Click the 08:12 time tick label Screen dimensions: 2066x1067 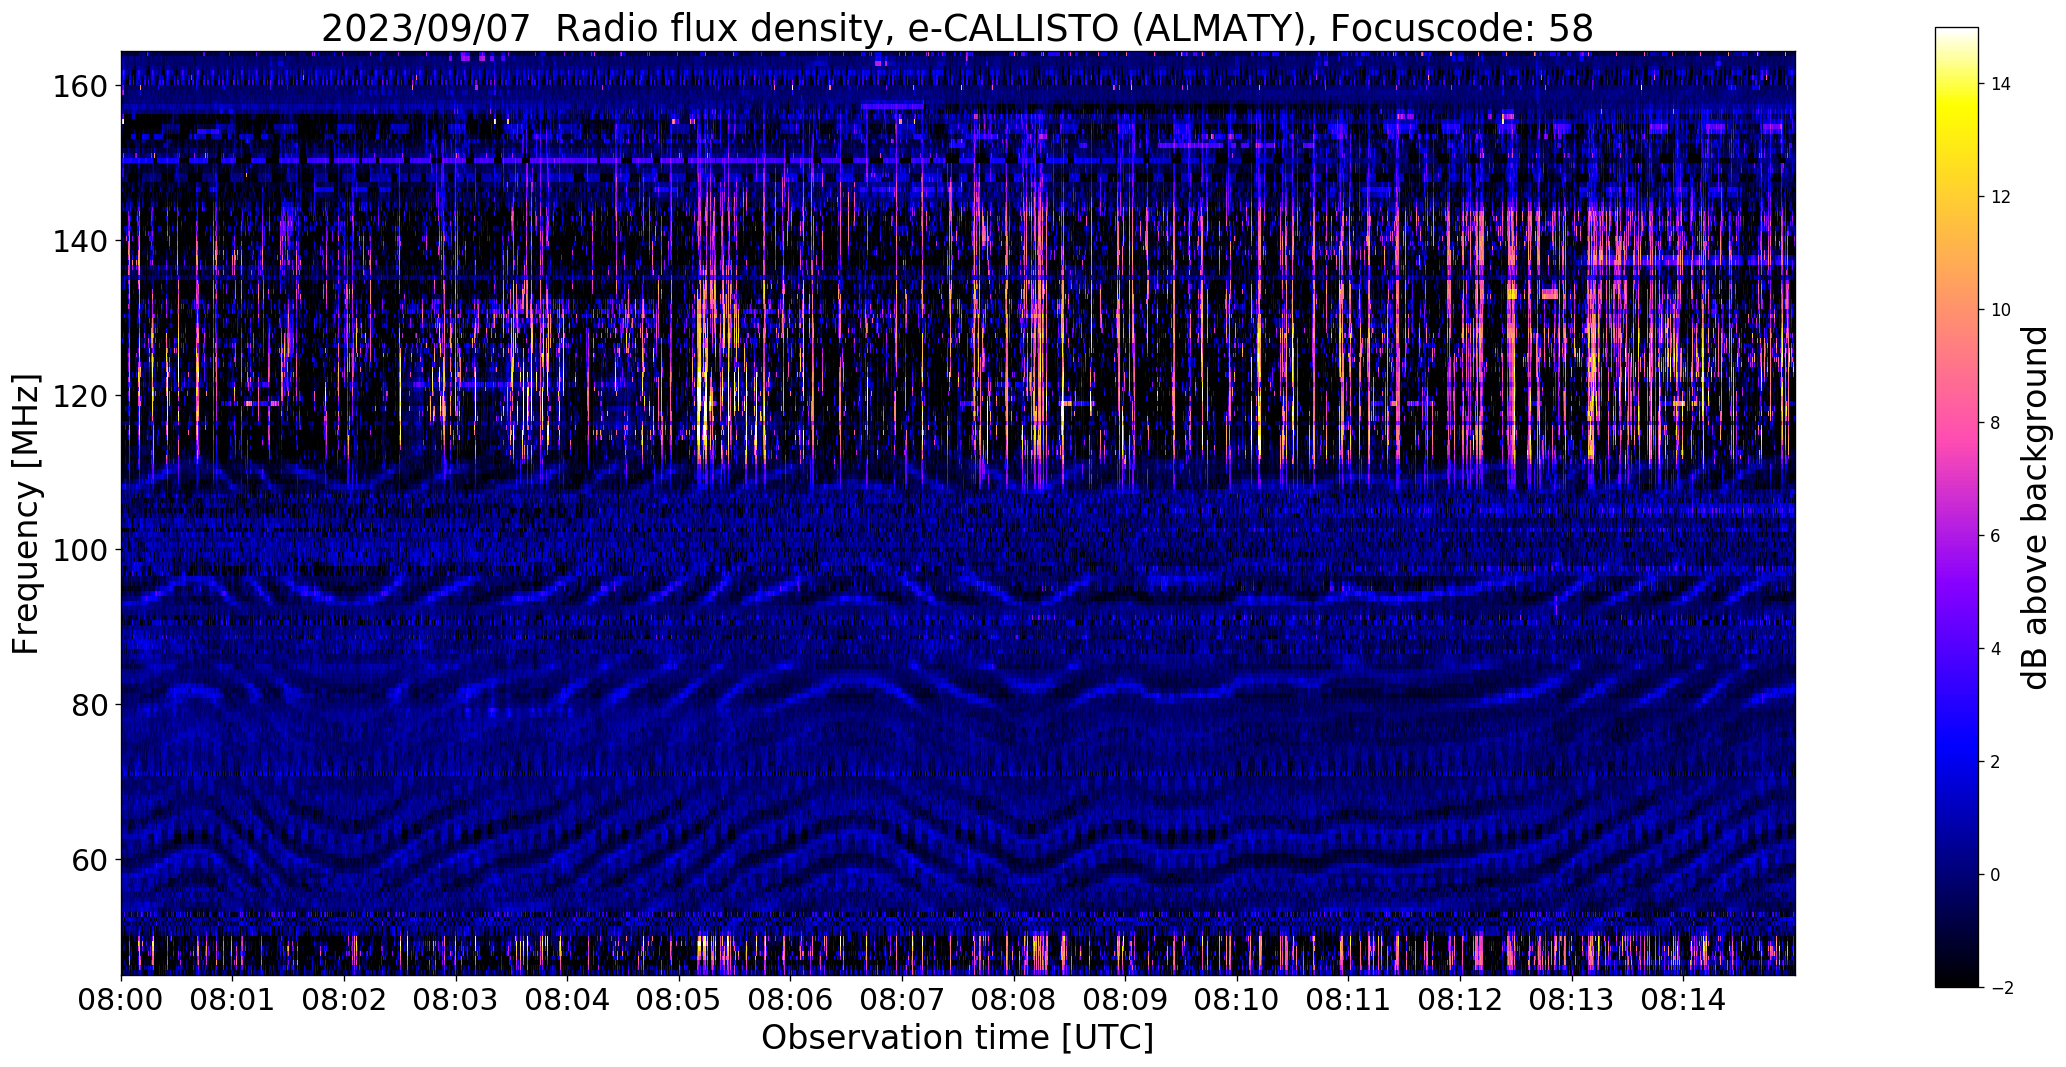pos(1460,1001)
